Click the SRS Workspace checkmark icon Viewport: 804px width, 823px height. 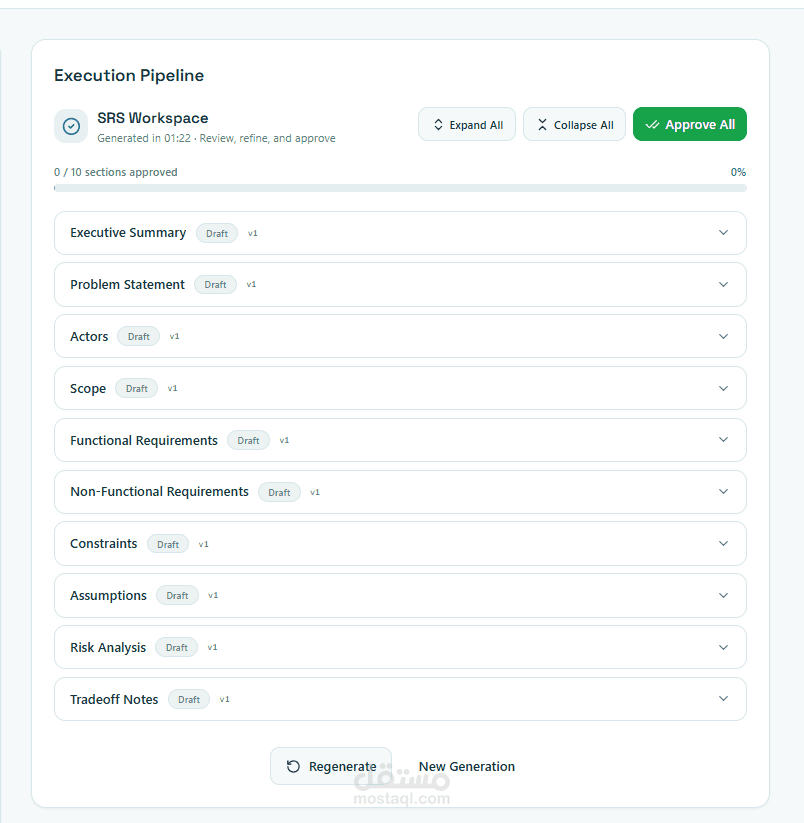(x=71, y=126)
